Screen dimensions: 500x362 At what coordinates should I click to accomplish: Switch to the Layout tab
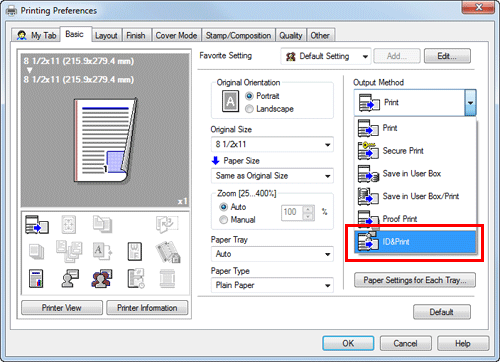[106, 35]
